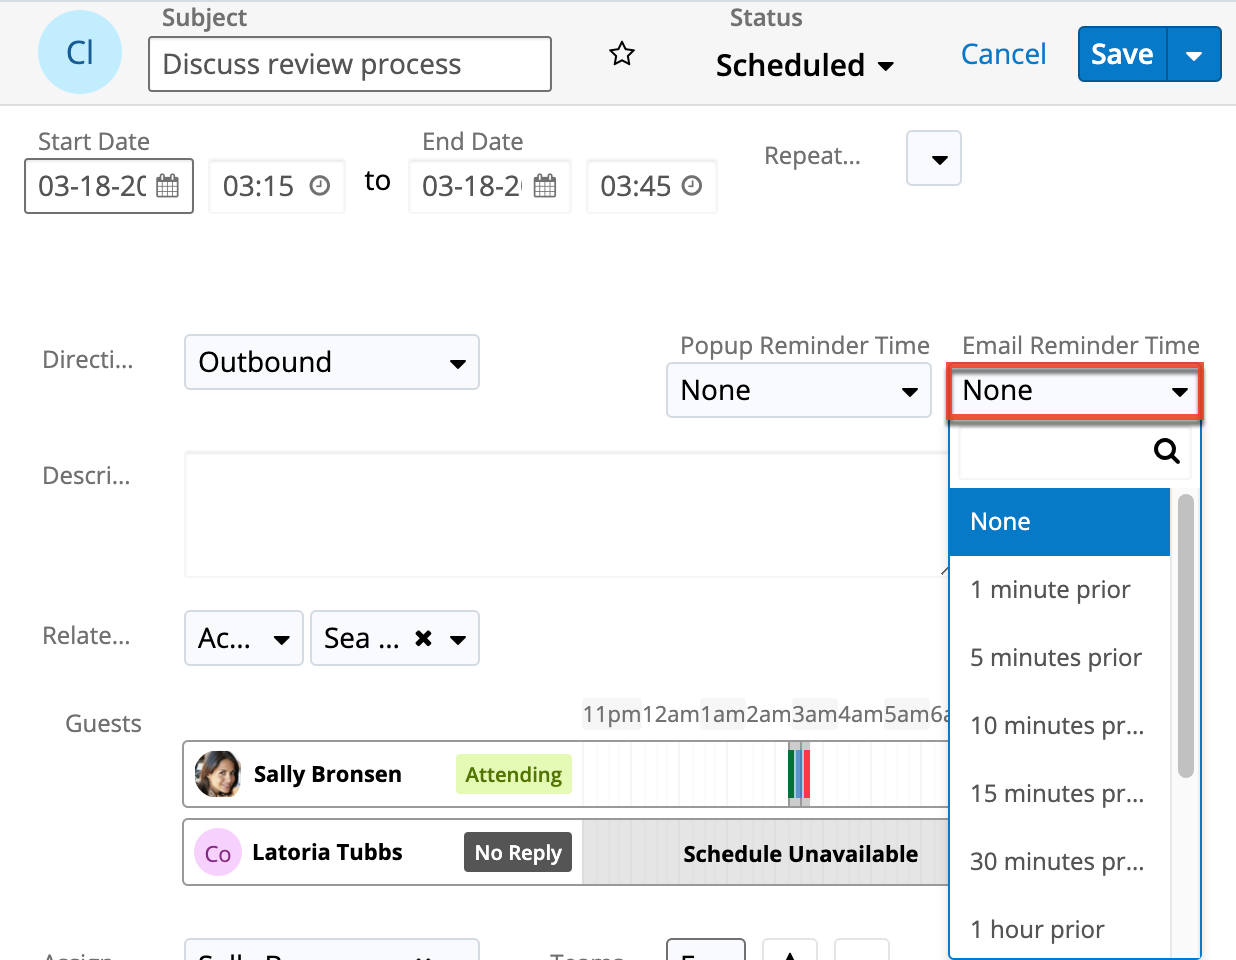Click the Subject input field
1236x960 pixels.
349,64
